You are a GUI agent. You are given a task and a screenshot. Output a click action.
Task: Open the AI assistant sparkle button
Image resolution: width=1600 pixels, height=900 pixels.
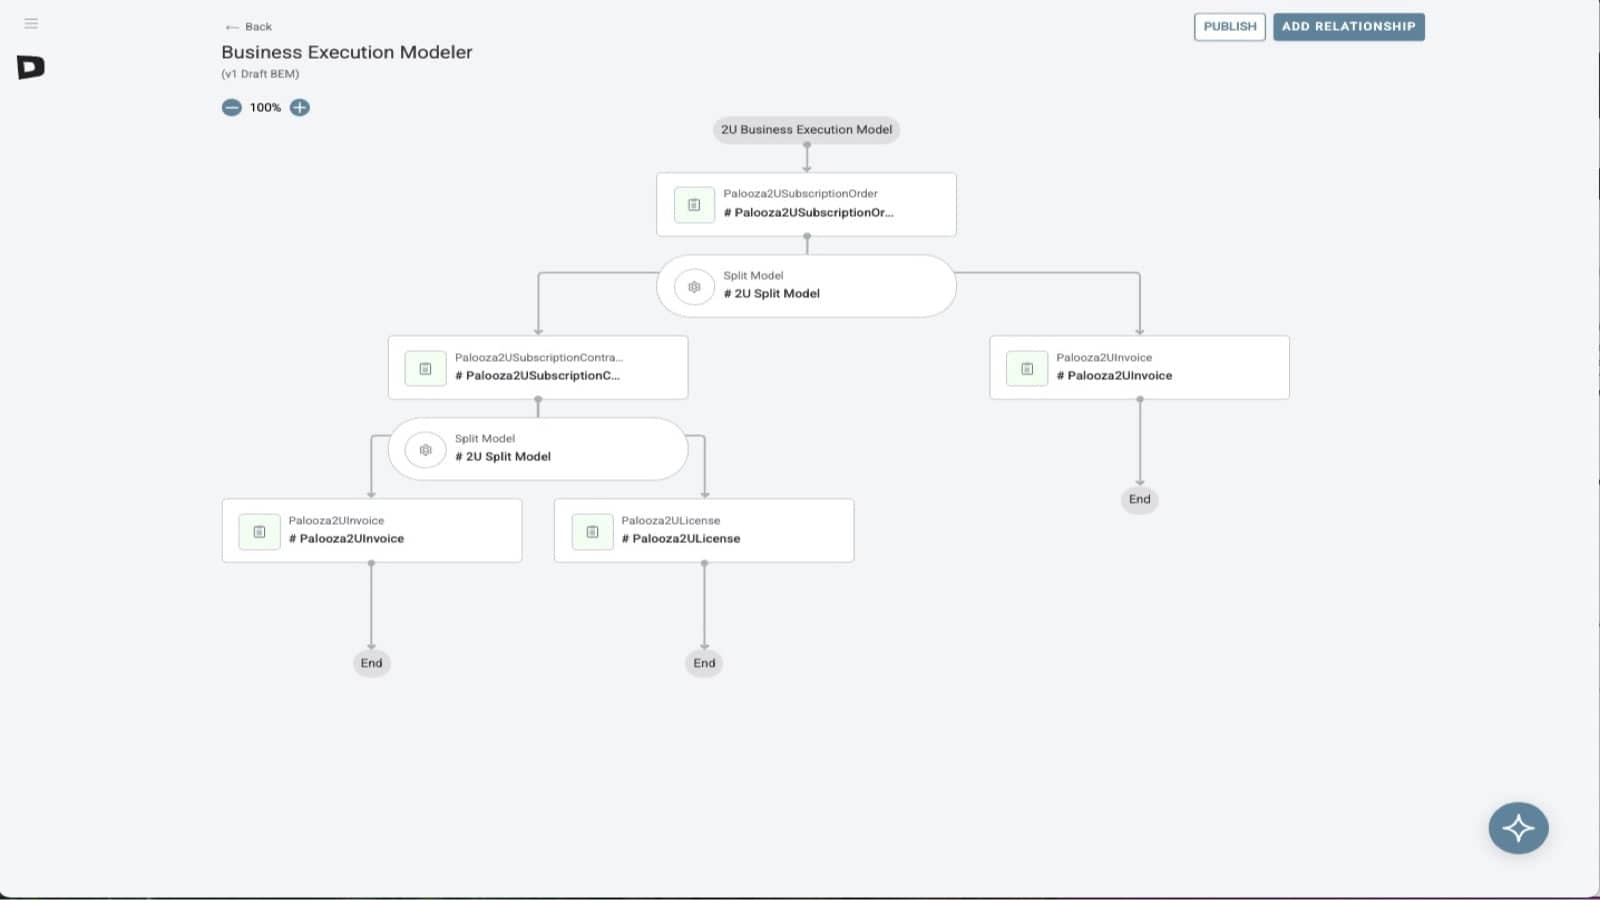1517,828
